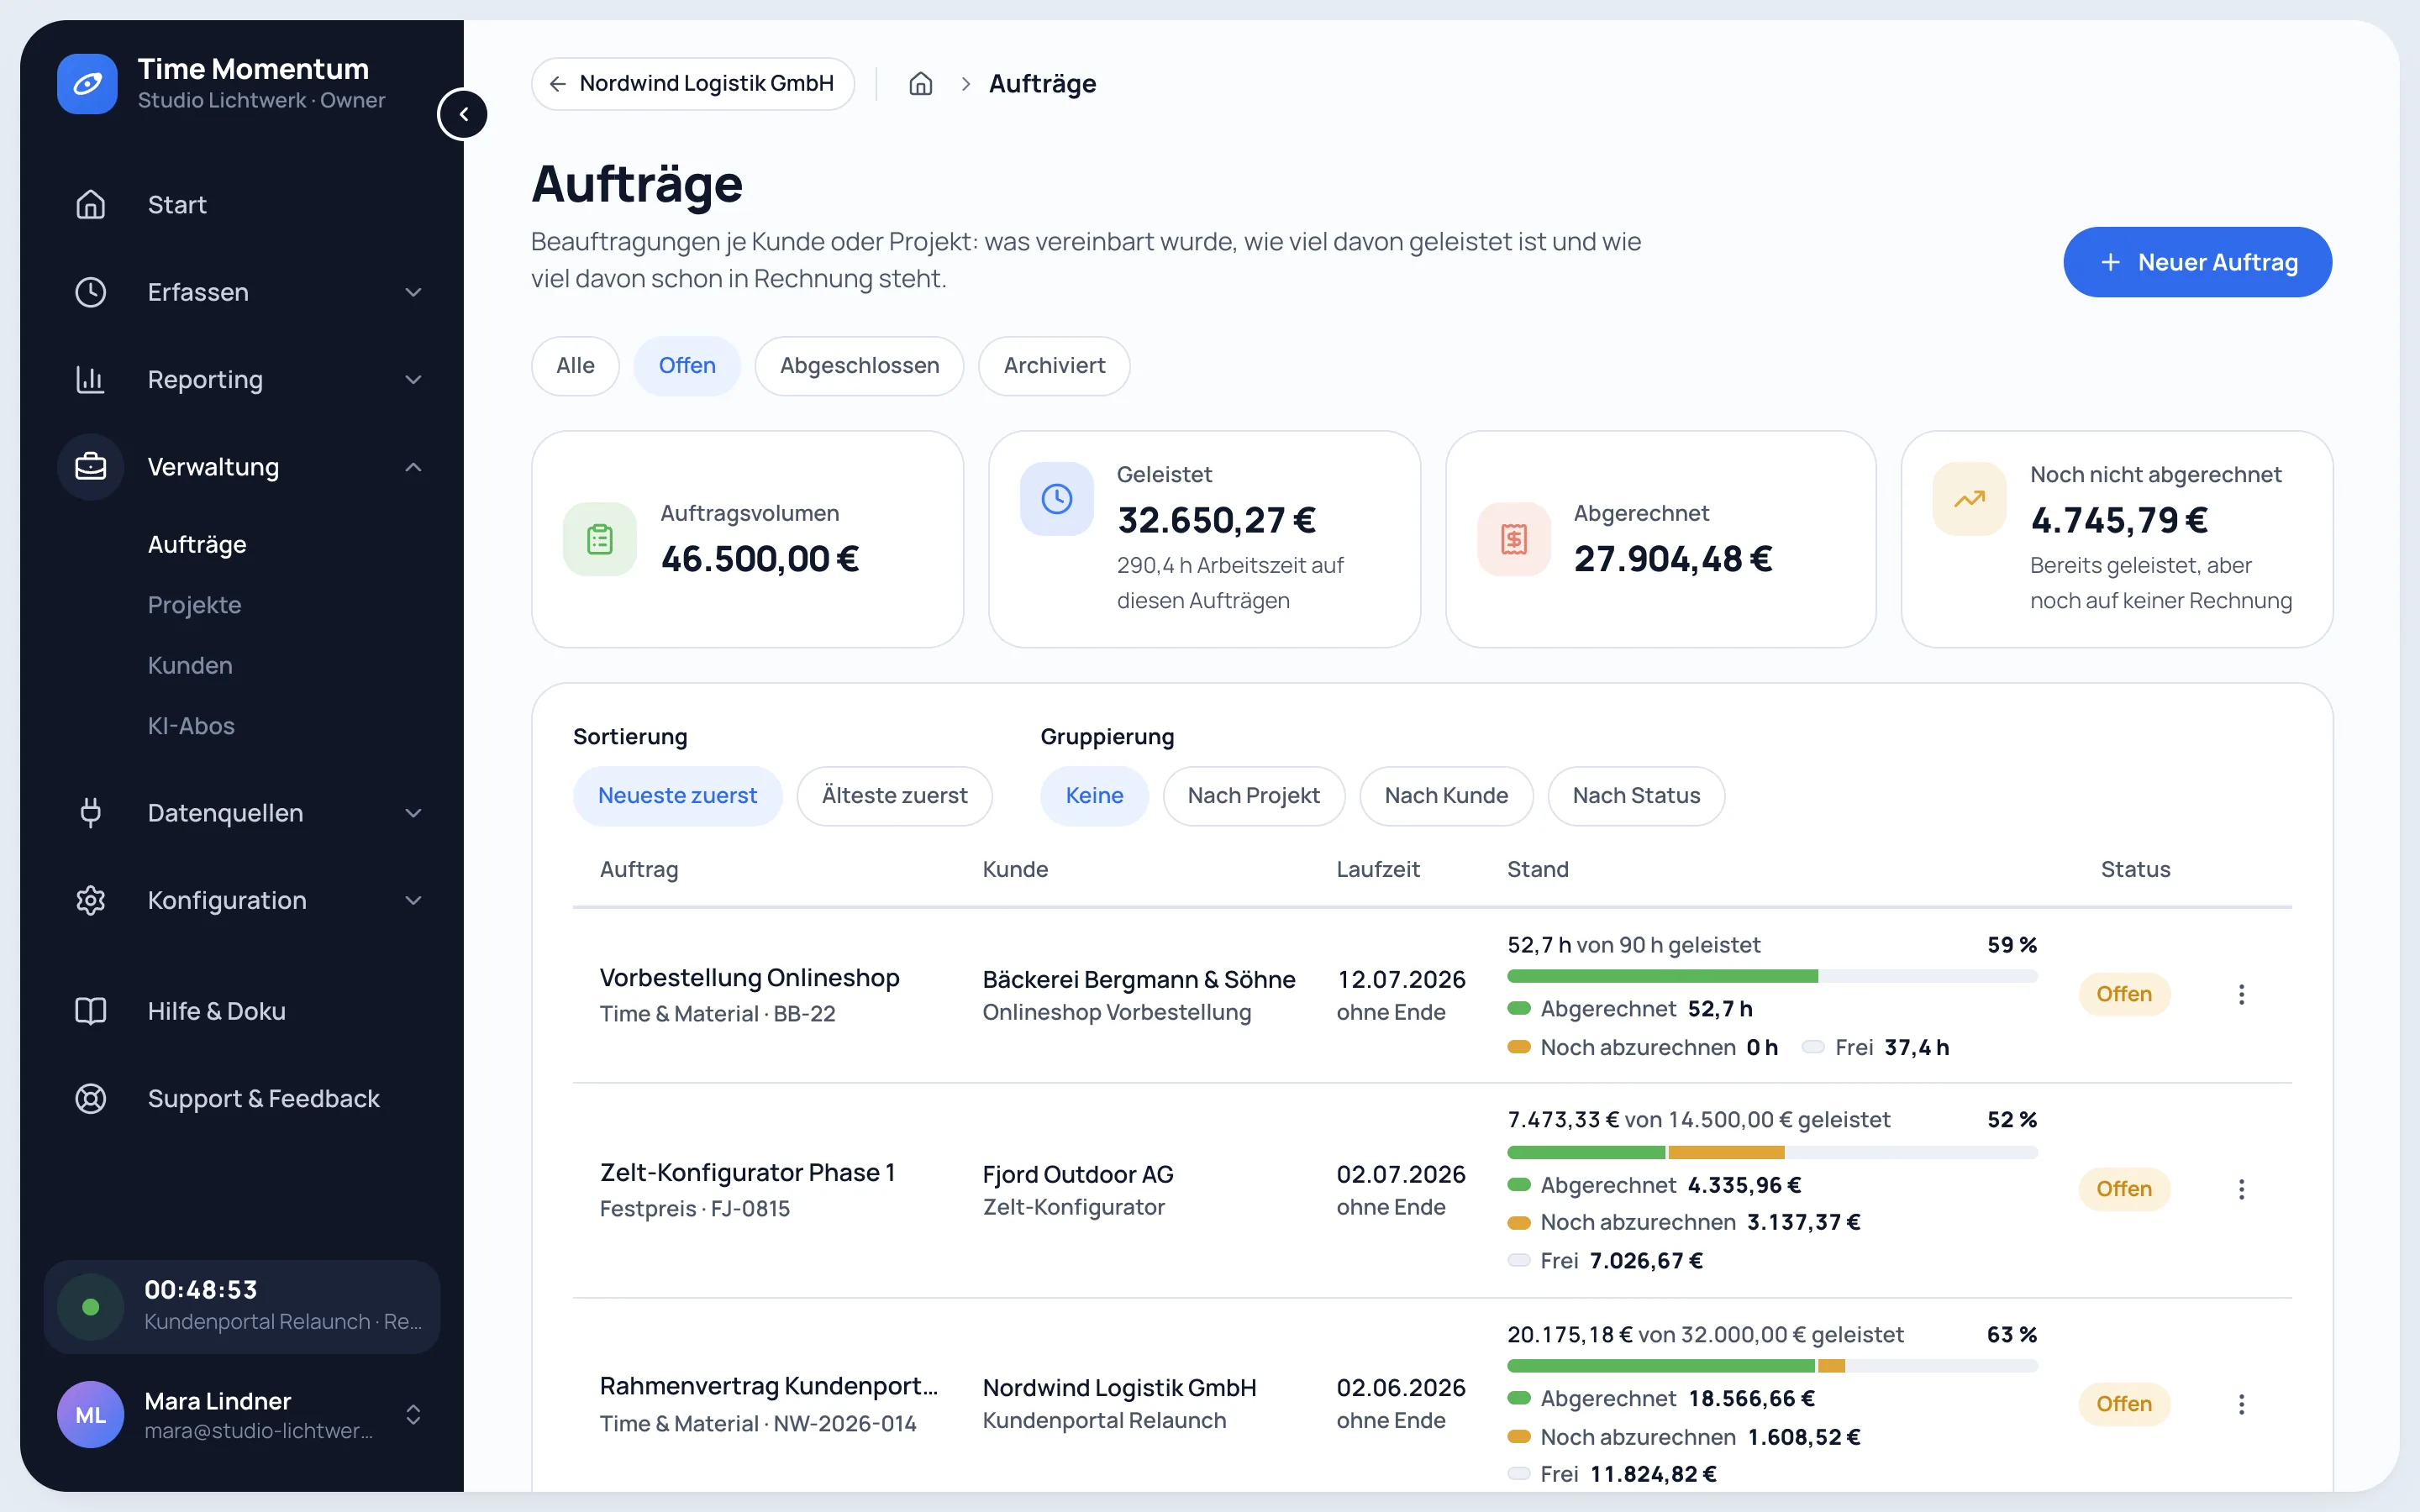Image resolution: width=2420 pixels, height=1512 pixels.
Task: Expand the Konfiguration menu chevron
Action: click(413, 900)
